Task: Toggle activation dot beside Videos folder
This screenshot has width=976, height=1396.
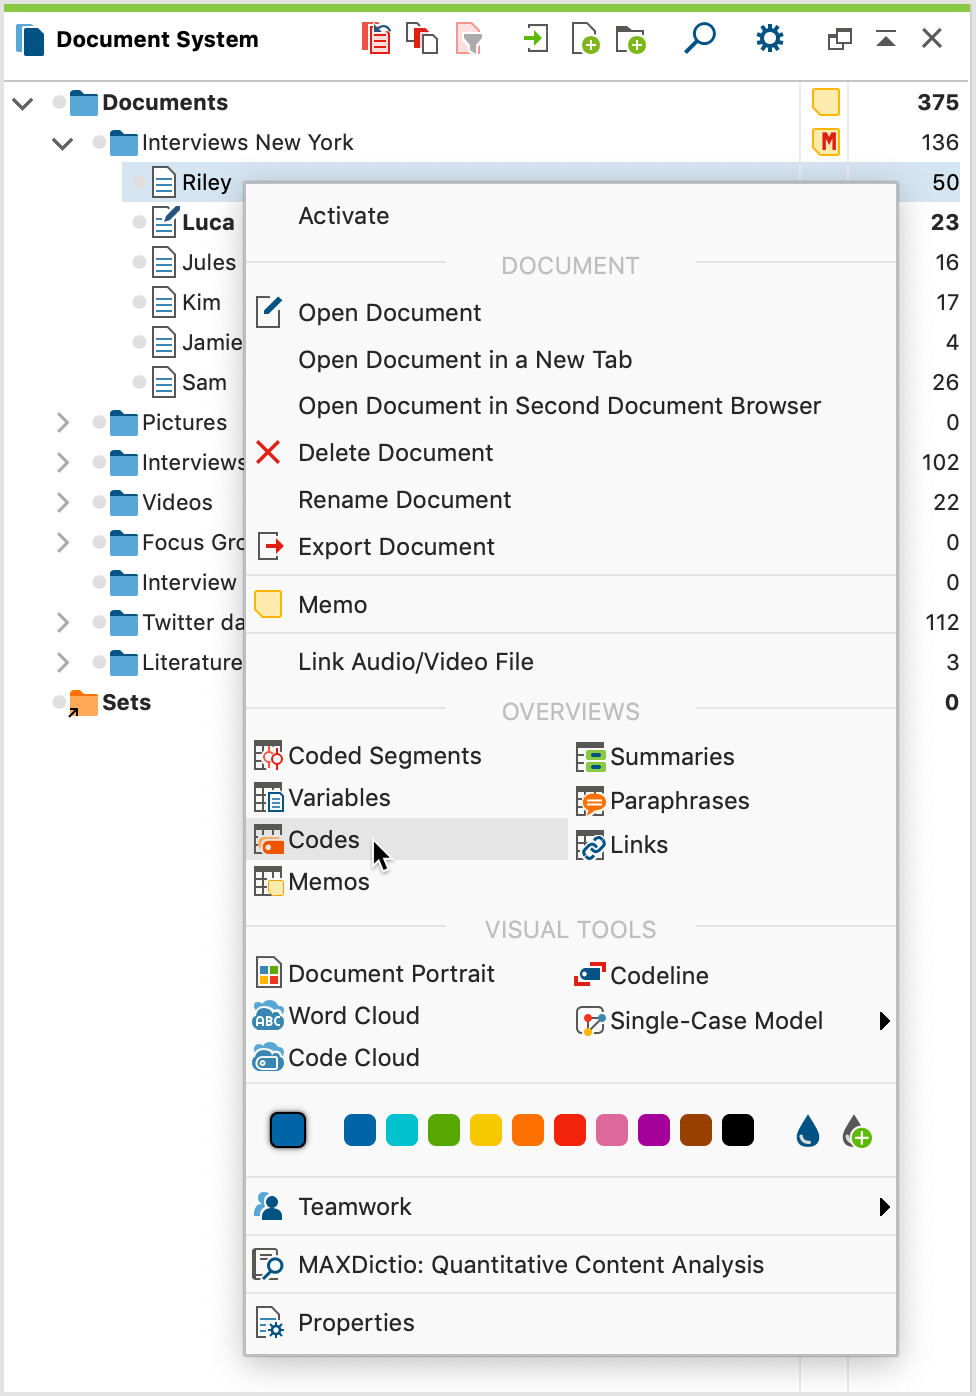Action: pyautogui.click(x=100, y=502)
